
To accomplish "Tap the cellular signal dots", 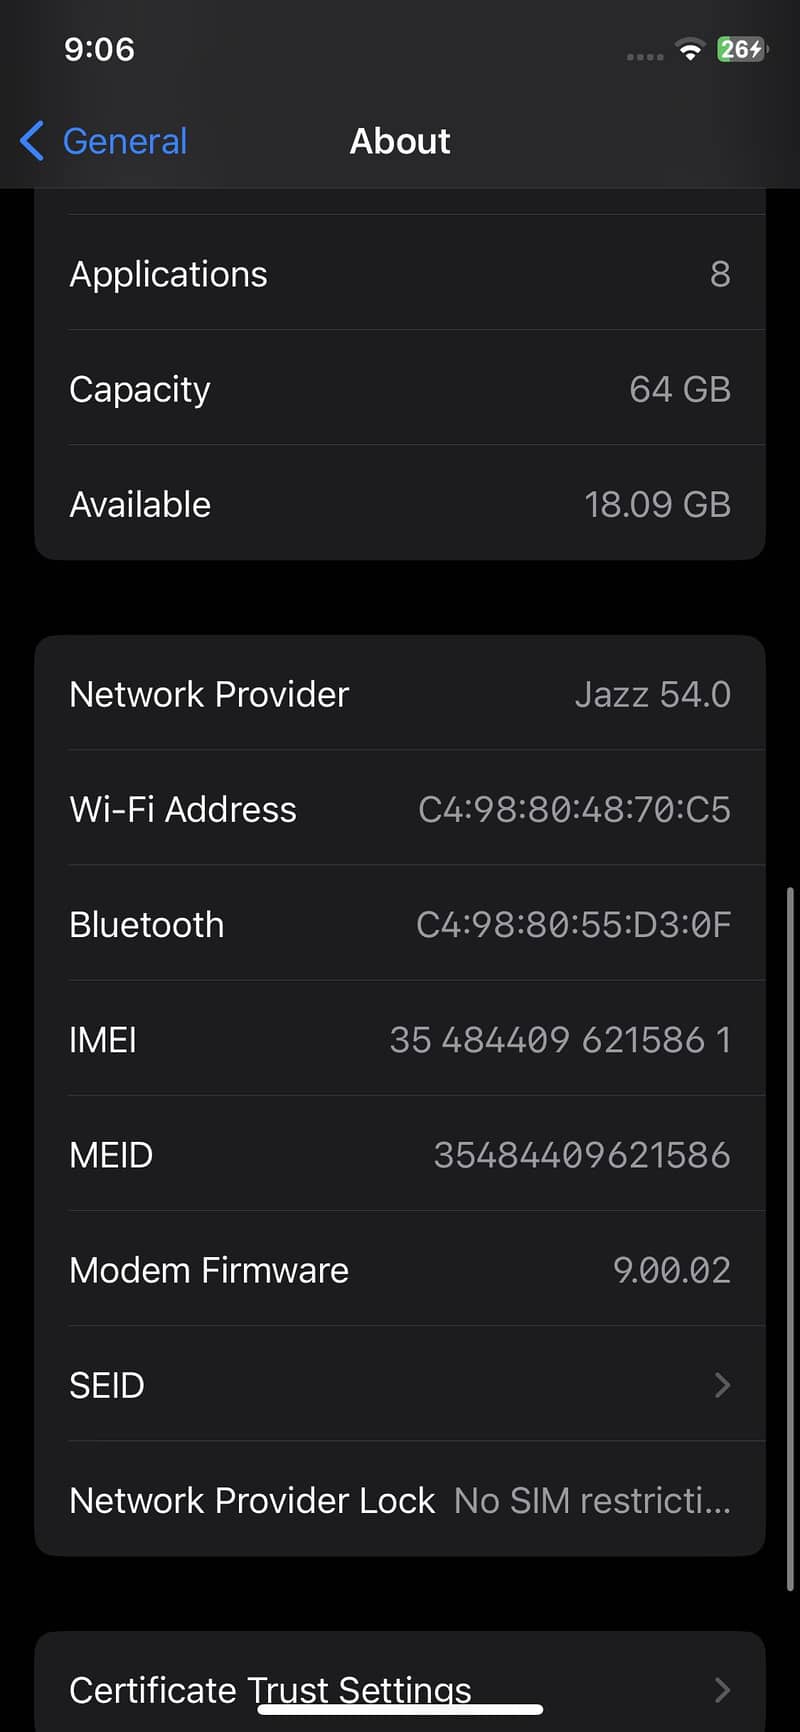I will [x=644, y=56].
